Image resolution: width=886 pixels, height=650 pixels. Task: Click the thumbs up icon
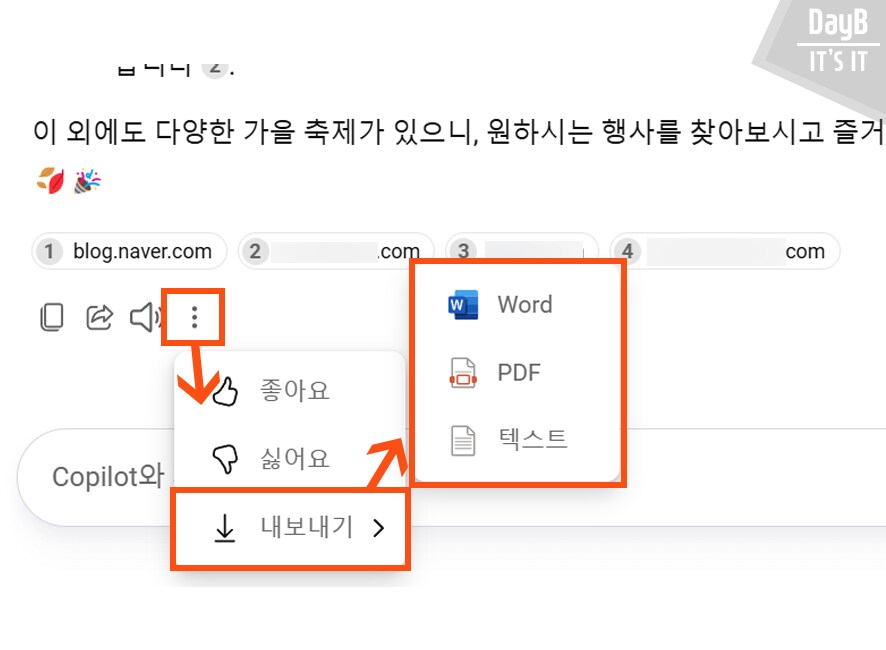click(x=223, y=390)
